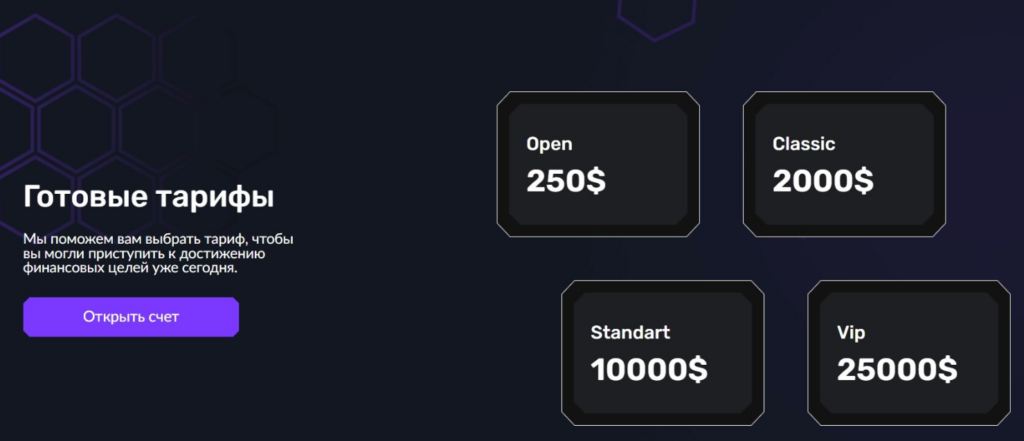Click the 2000$ price text
The height and width of the screenshot is (441, 1024).
[822, 181]
